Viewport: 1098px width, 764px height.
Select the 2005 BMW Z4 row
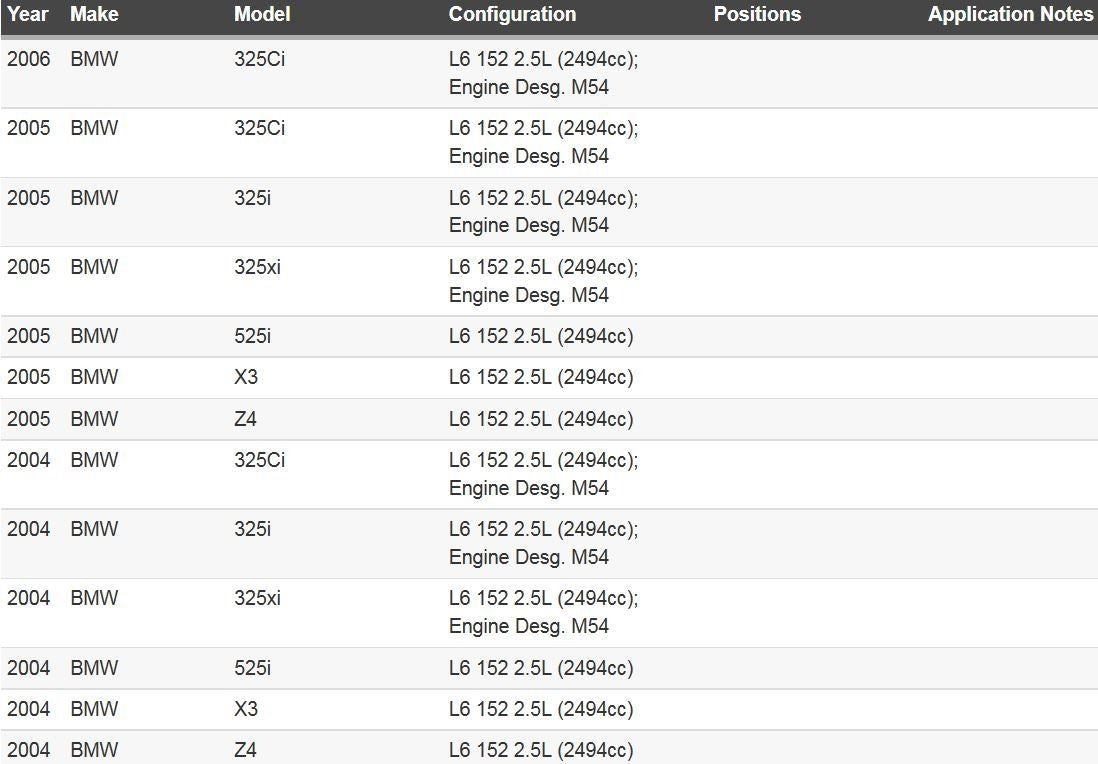[x=549, y=419]
